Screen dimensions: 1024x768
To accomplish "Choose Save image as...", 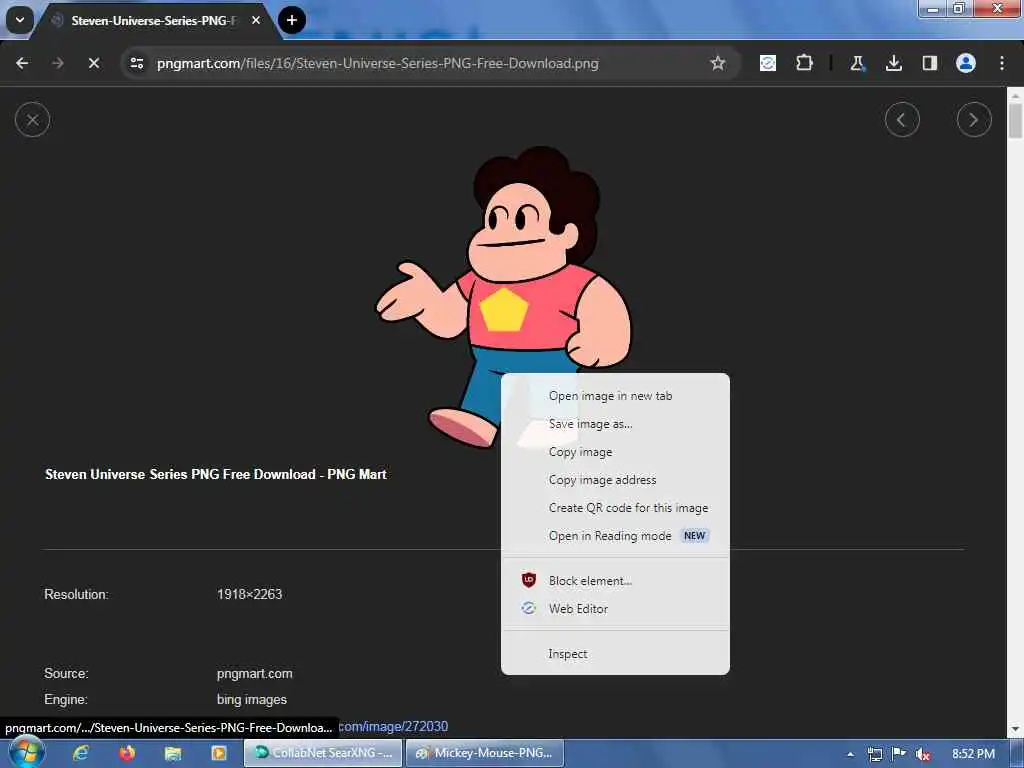I will click(615, 424).
